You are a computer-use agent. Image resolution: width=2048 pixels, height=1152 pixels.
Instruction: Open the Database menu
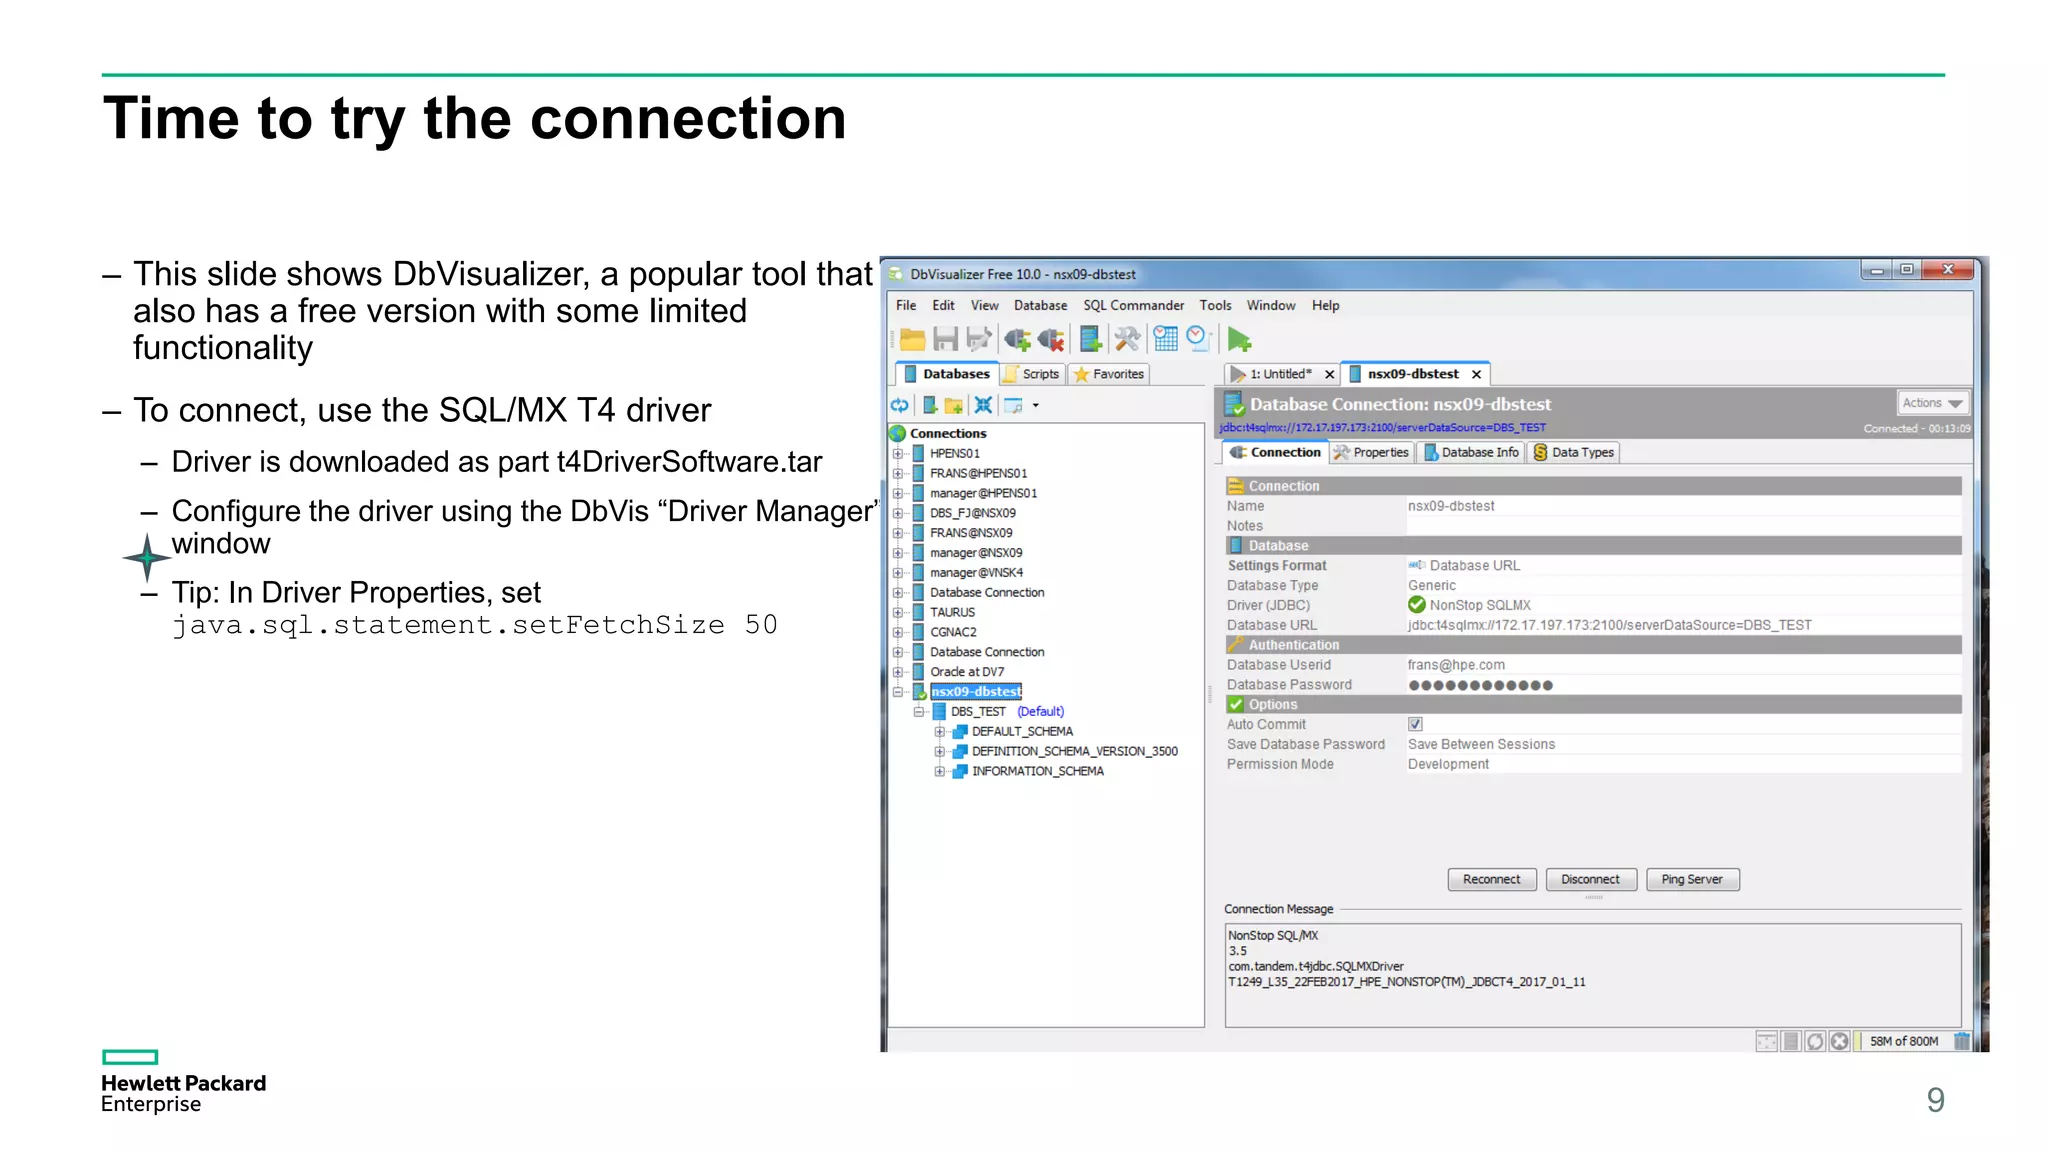1040,305
